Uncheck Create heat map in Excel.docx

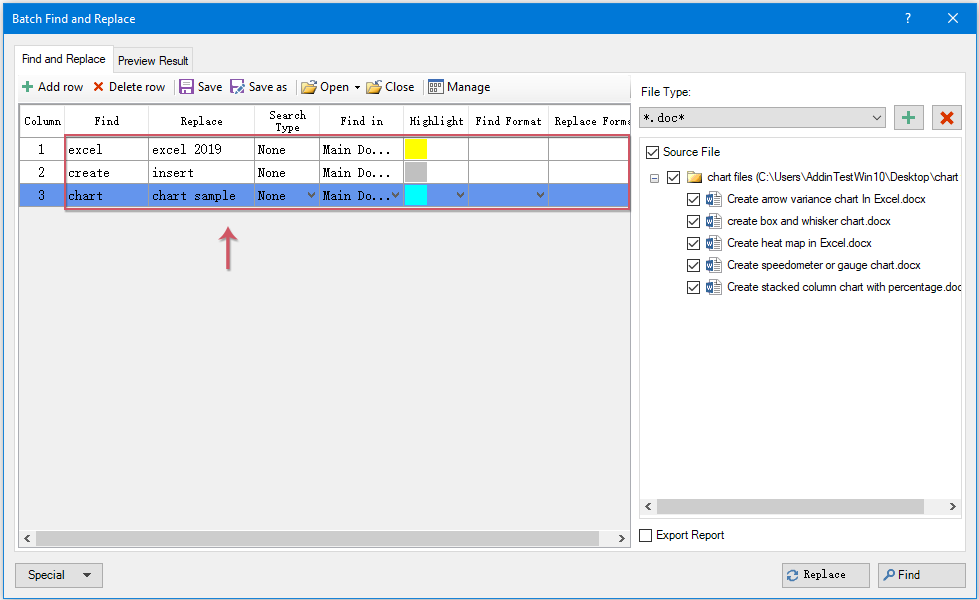pos(693,243)
